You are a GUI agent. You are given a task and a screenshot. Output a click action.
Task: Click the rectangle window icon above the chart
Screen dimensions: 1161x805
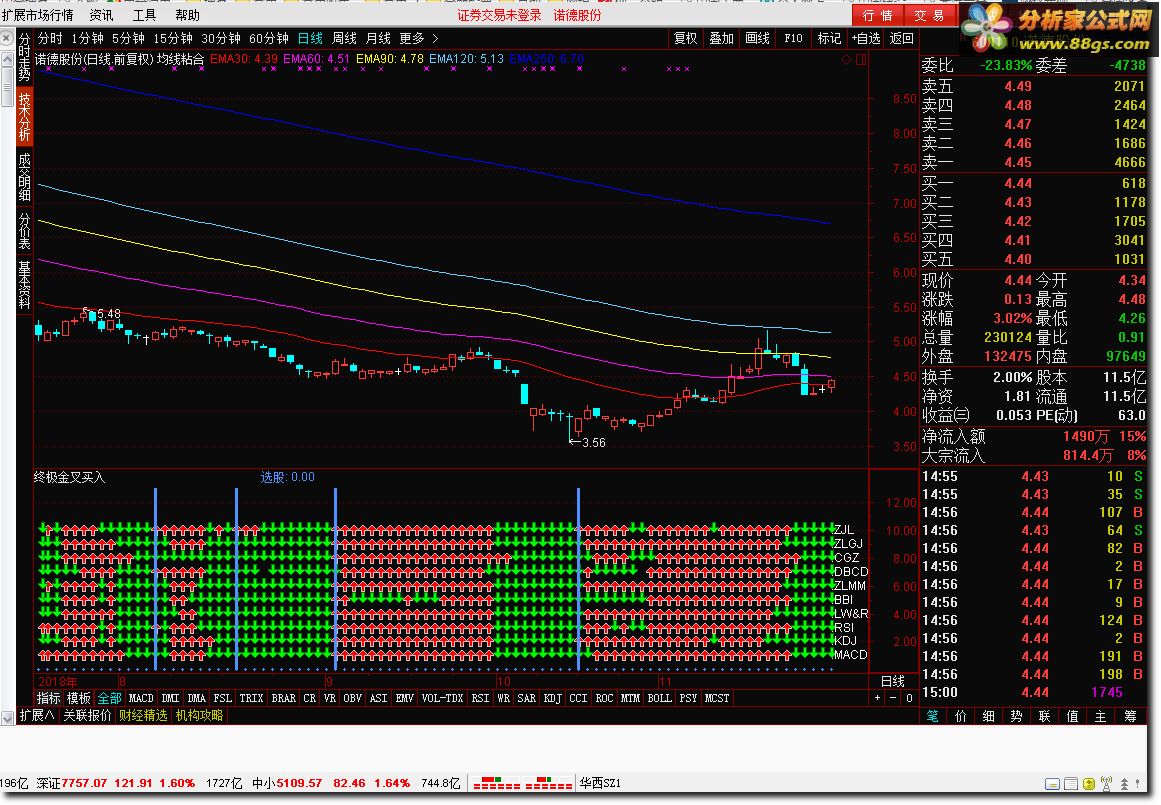861,59
